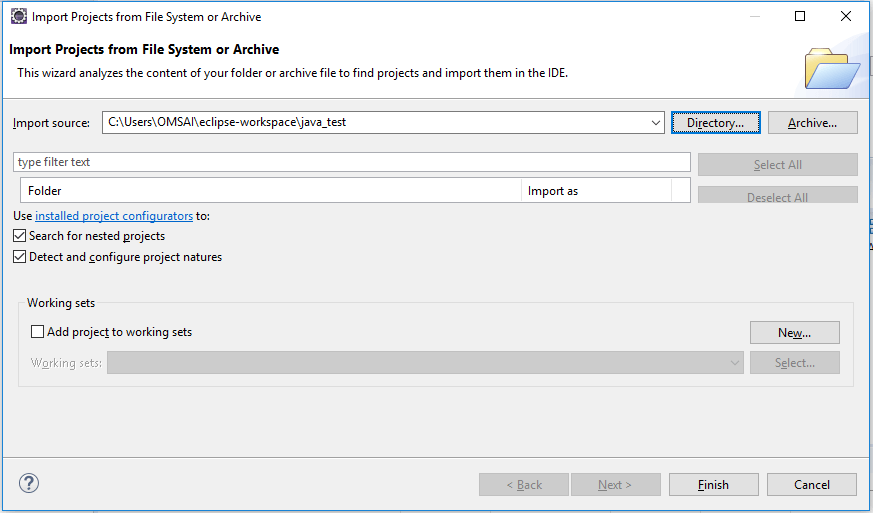Click the folder wizard banner icon

tap(831, 68)
